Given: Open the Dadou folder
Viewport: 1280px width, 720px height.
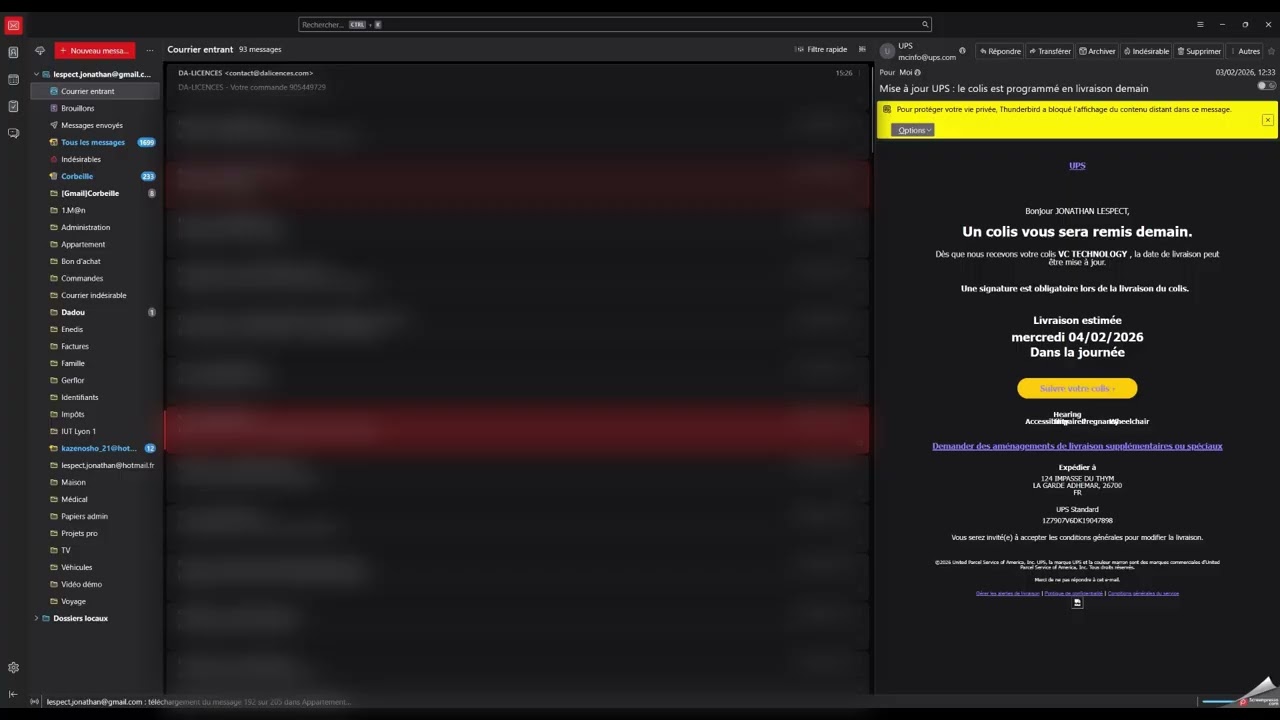Looking at the screenshot, I should [95, 312].
